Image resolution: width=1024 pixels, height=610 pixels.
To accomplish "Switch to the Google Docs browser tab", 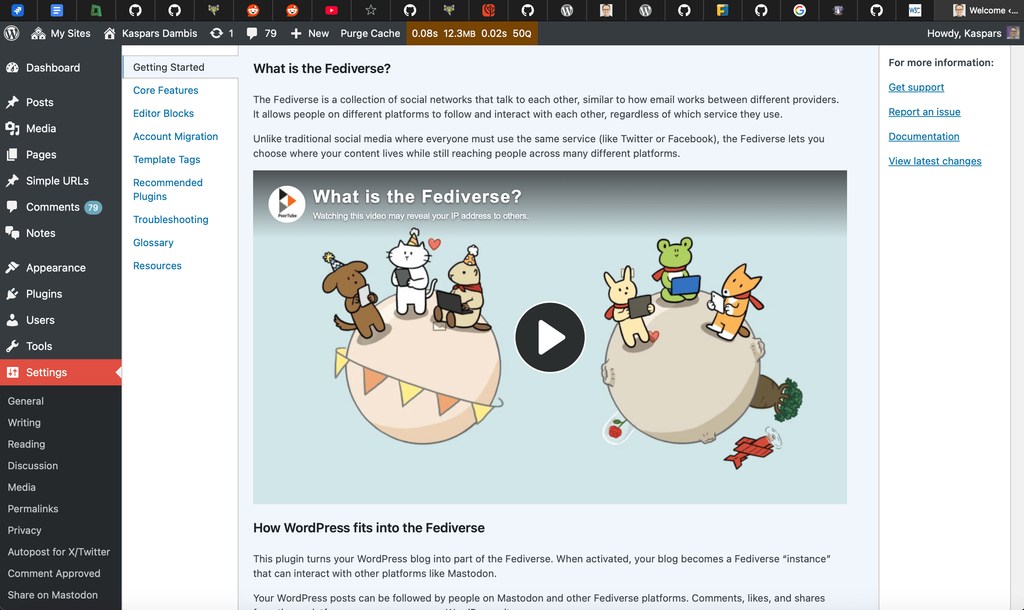I will click(57, 10).
